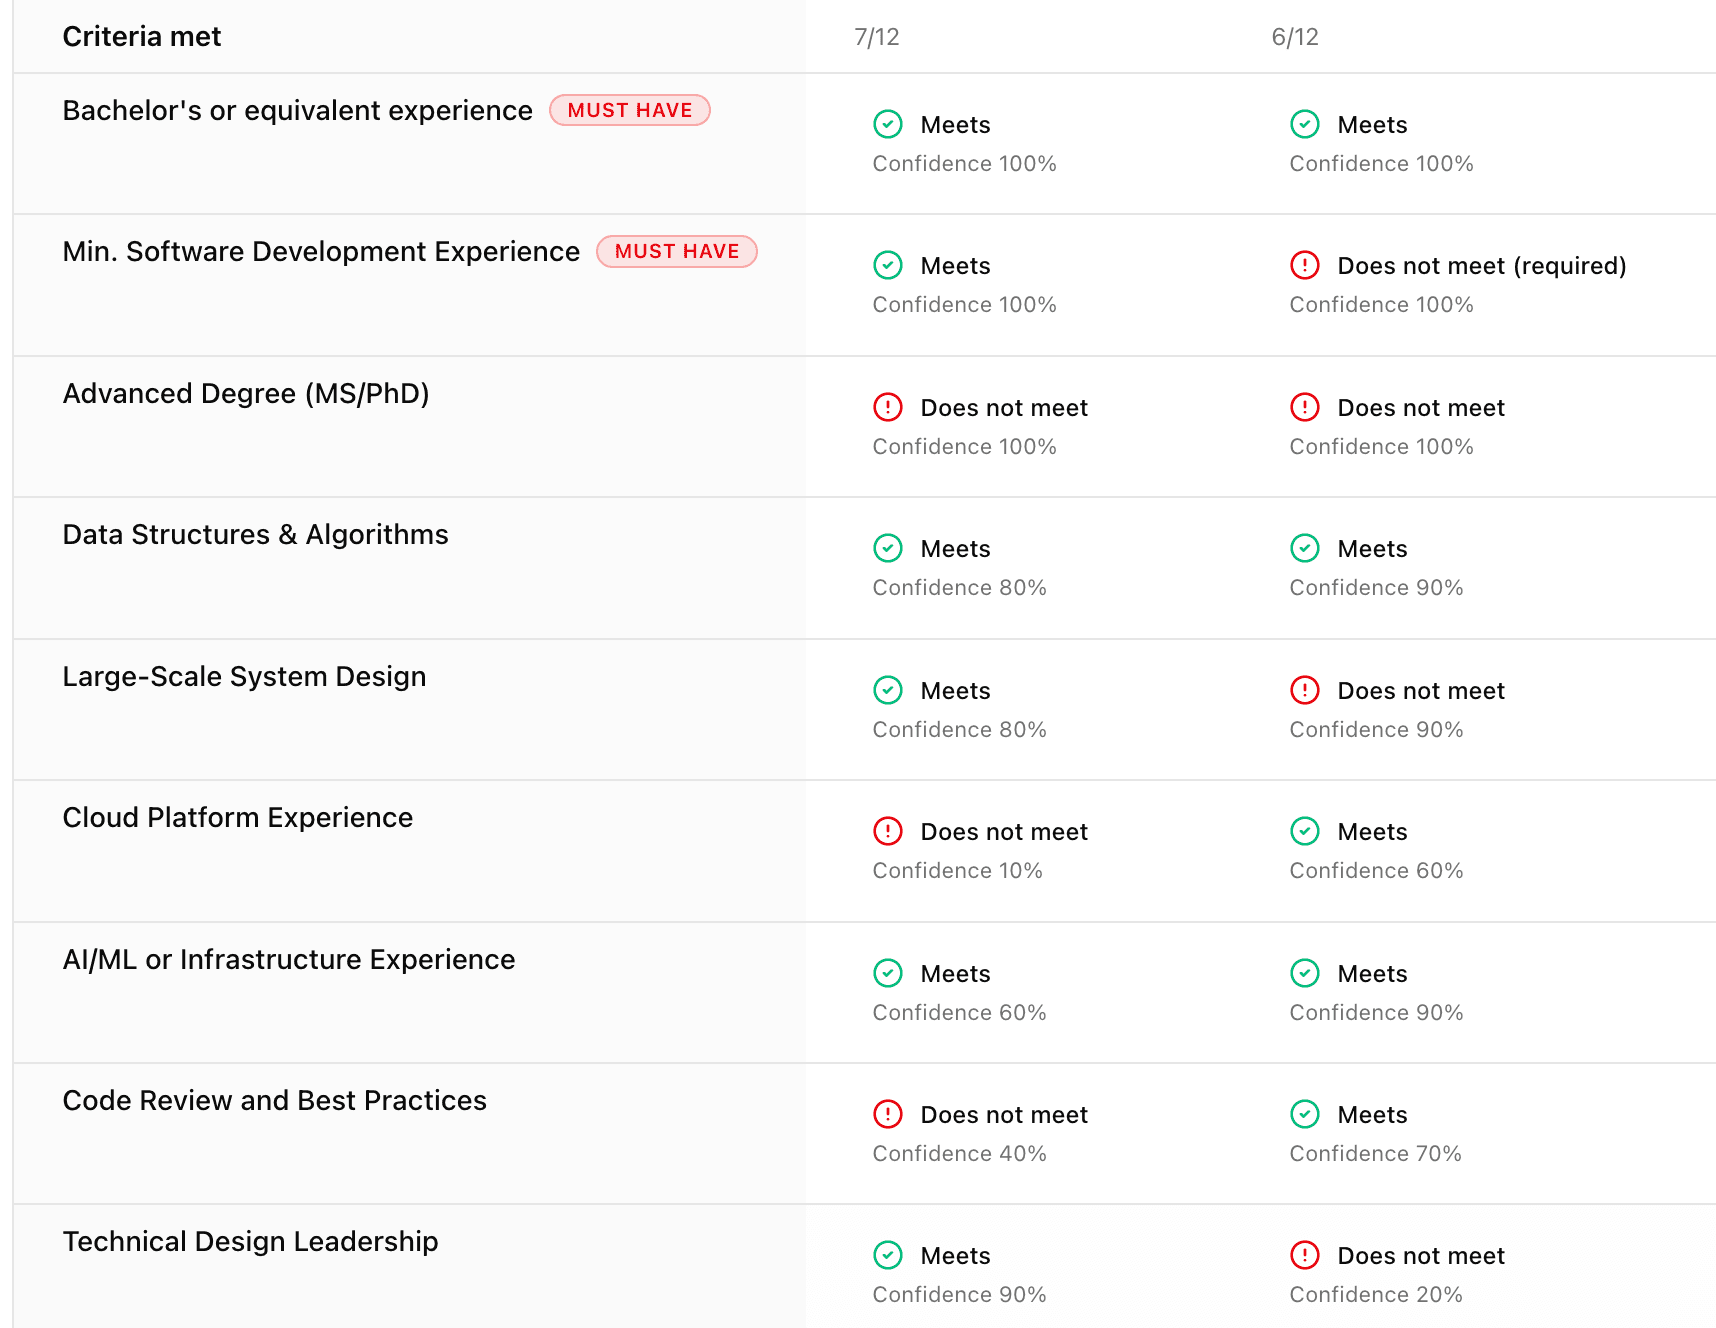This screenshot has width=1716, height=1328.
Task: Click red alert icon for Large-Scale System Design
Action: click(x=1305, y=690)
